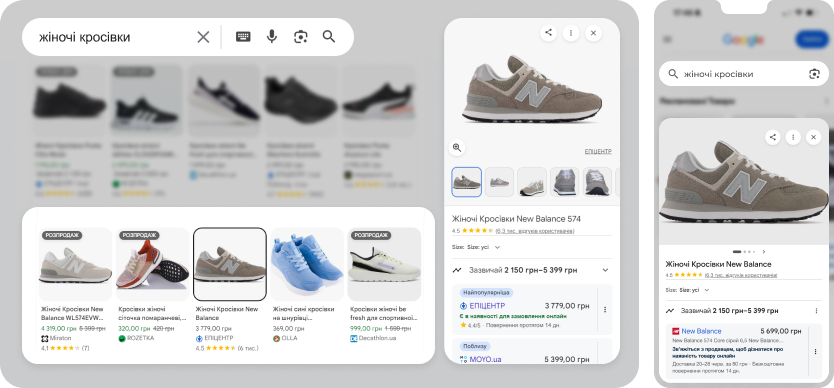Open the ЕПІЦЕНТР image source link under product photo
The image size is (834, 388).
(x=598, y=152)
